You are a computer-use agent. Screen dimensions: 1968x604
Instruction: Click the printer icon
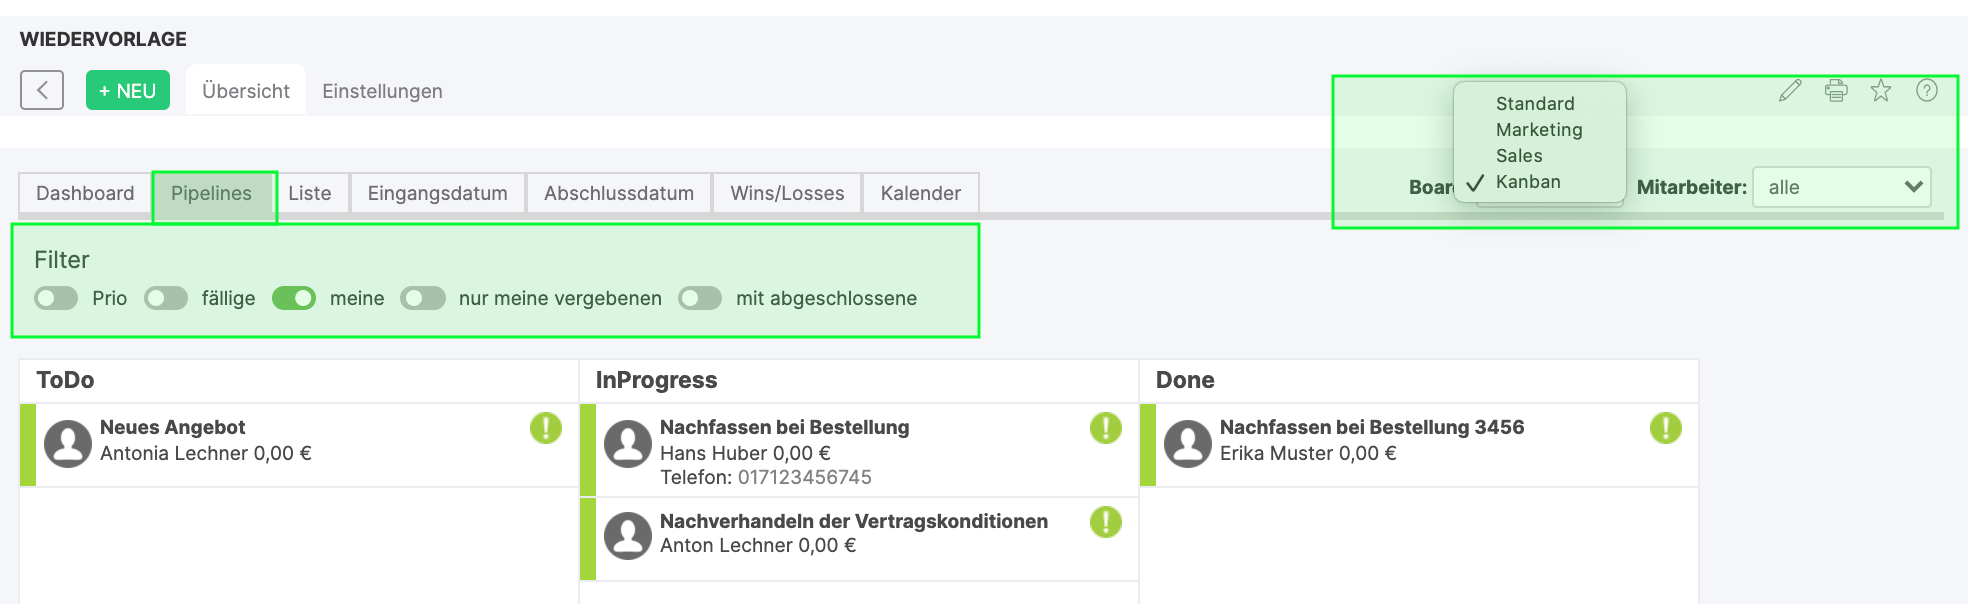tap(1836, 91)
